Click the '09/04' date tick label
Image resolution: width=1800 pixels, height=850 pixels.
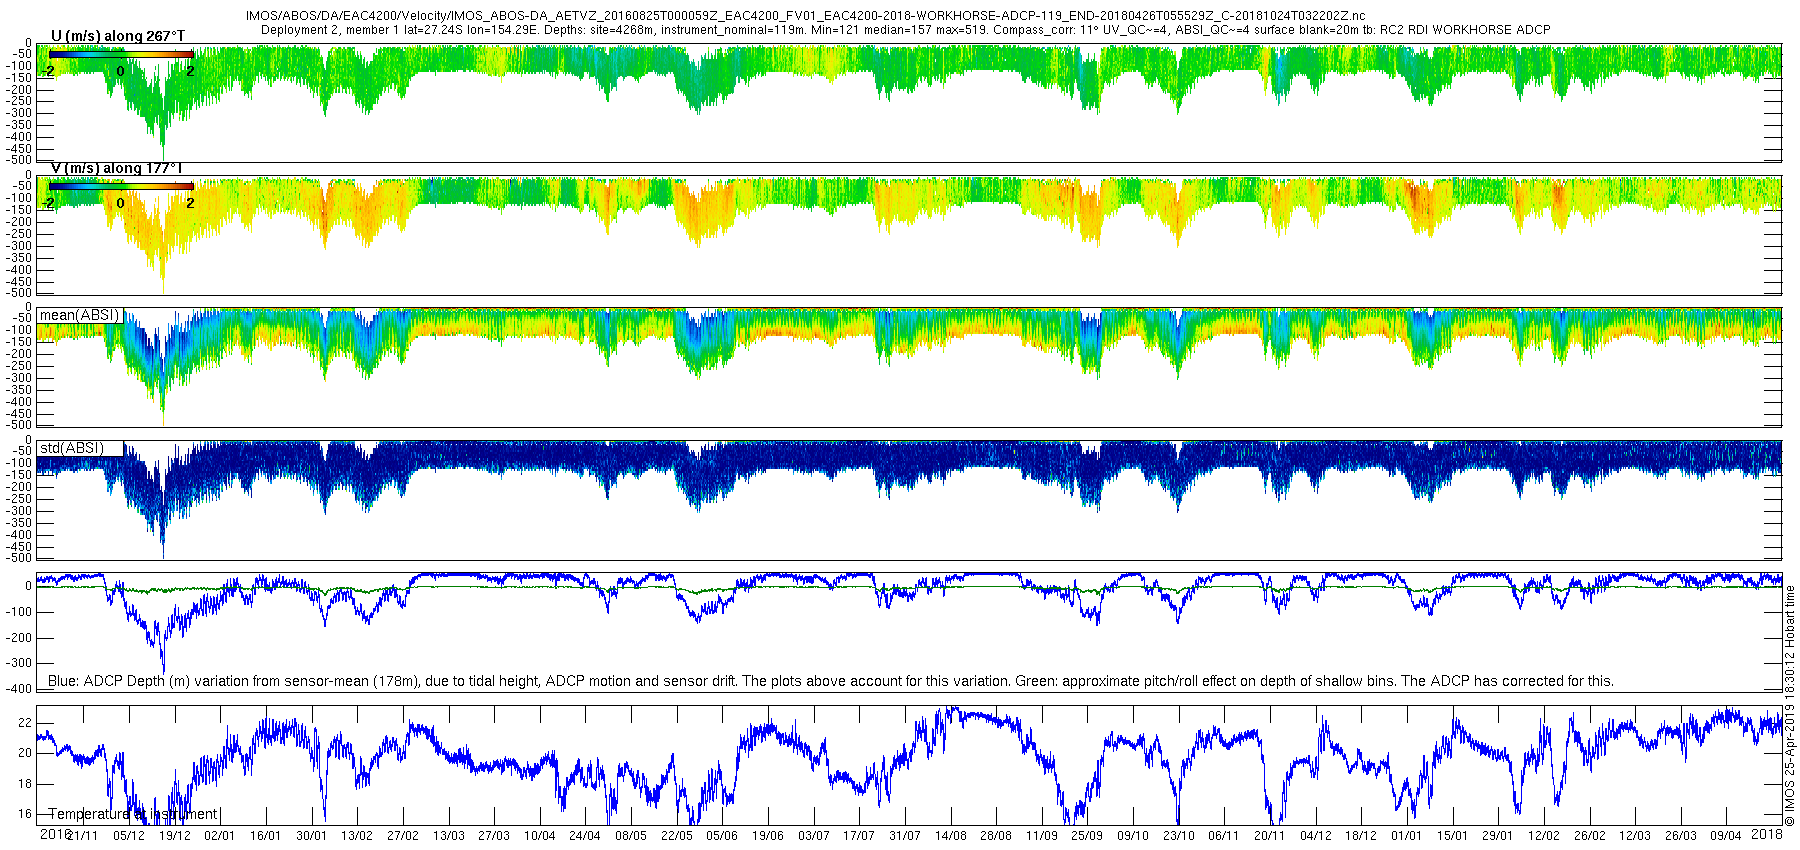pos(1727,836)
